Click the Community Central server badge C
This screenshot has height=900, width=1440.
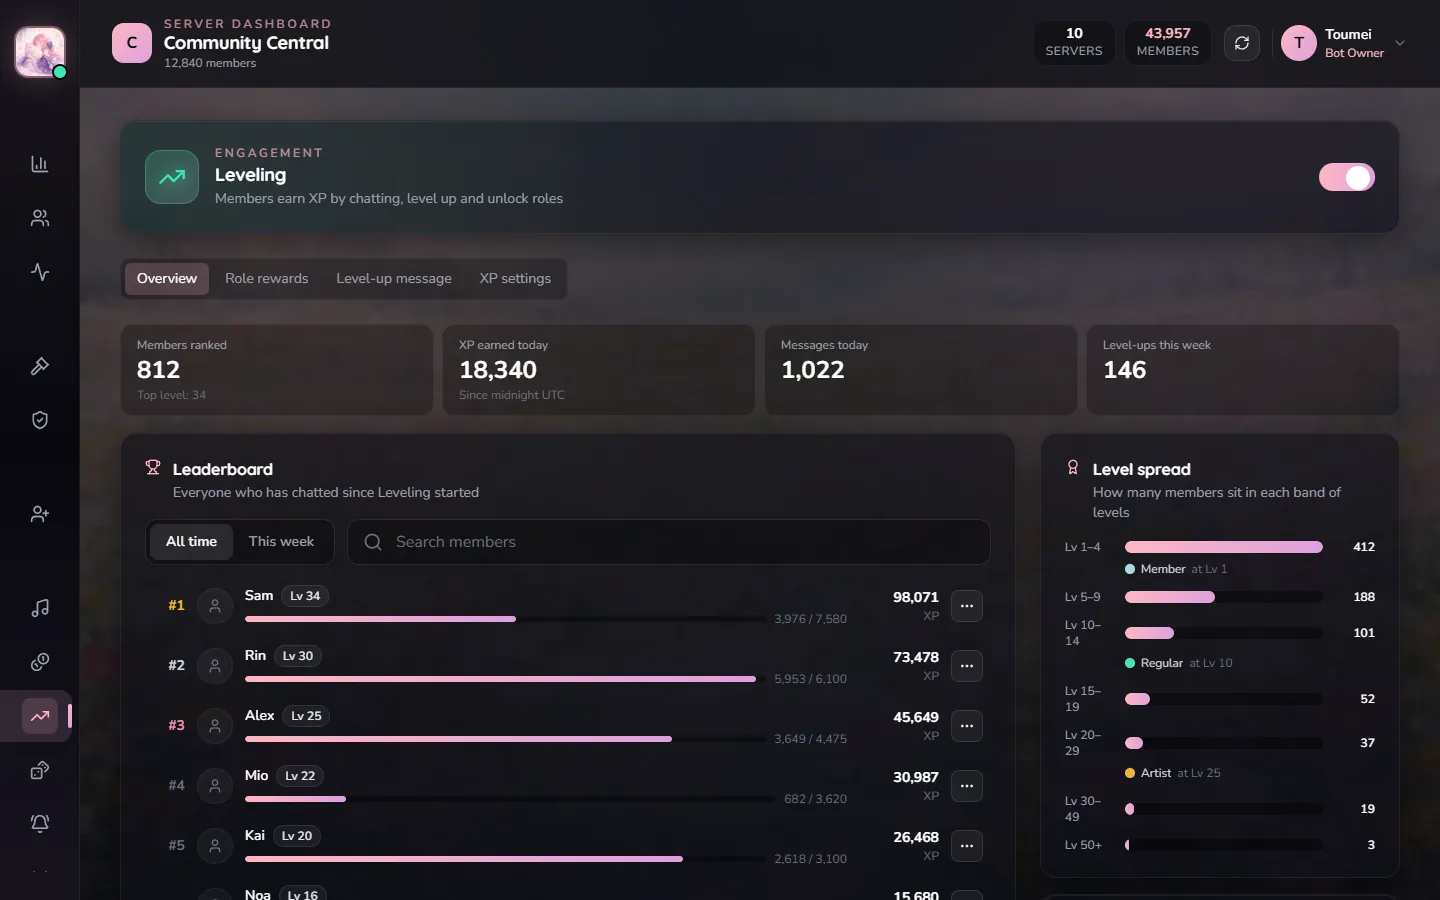[132, 43]
